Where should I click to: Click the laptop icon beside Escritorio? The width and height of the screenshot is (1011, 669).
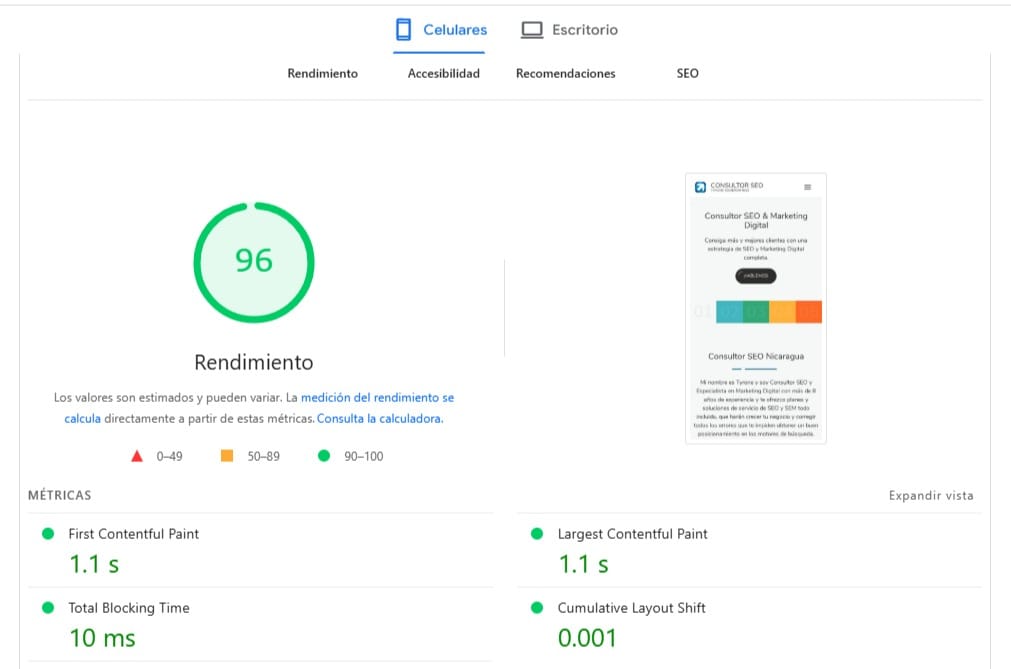click(532, 30)
